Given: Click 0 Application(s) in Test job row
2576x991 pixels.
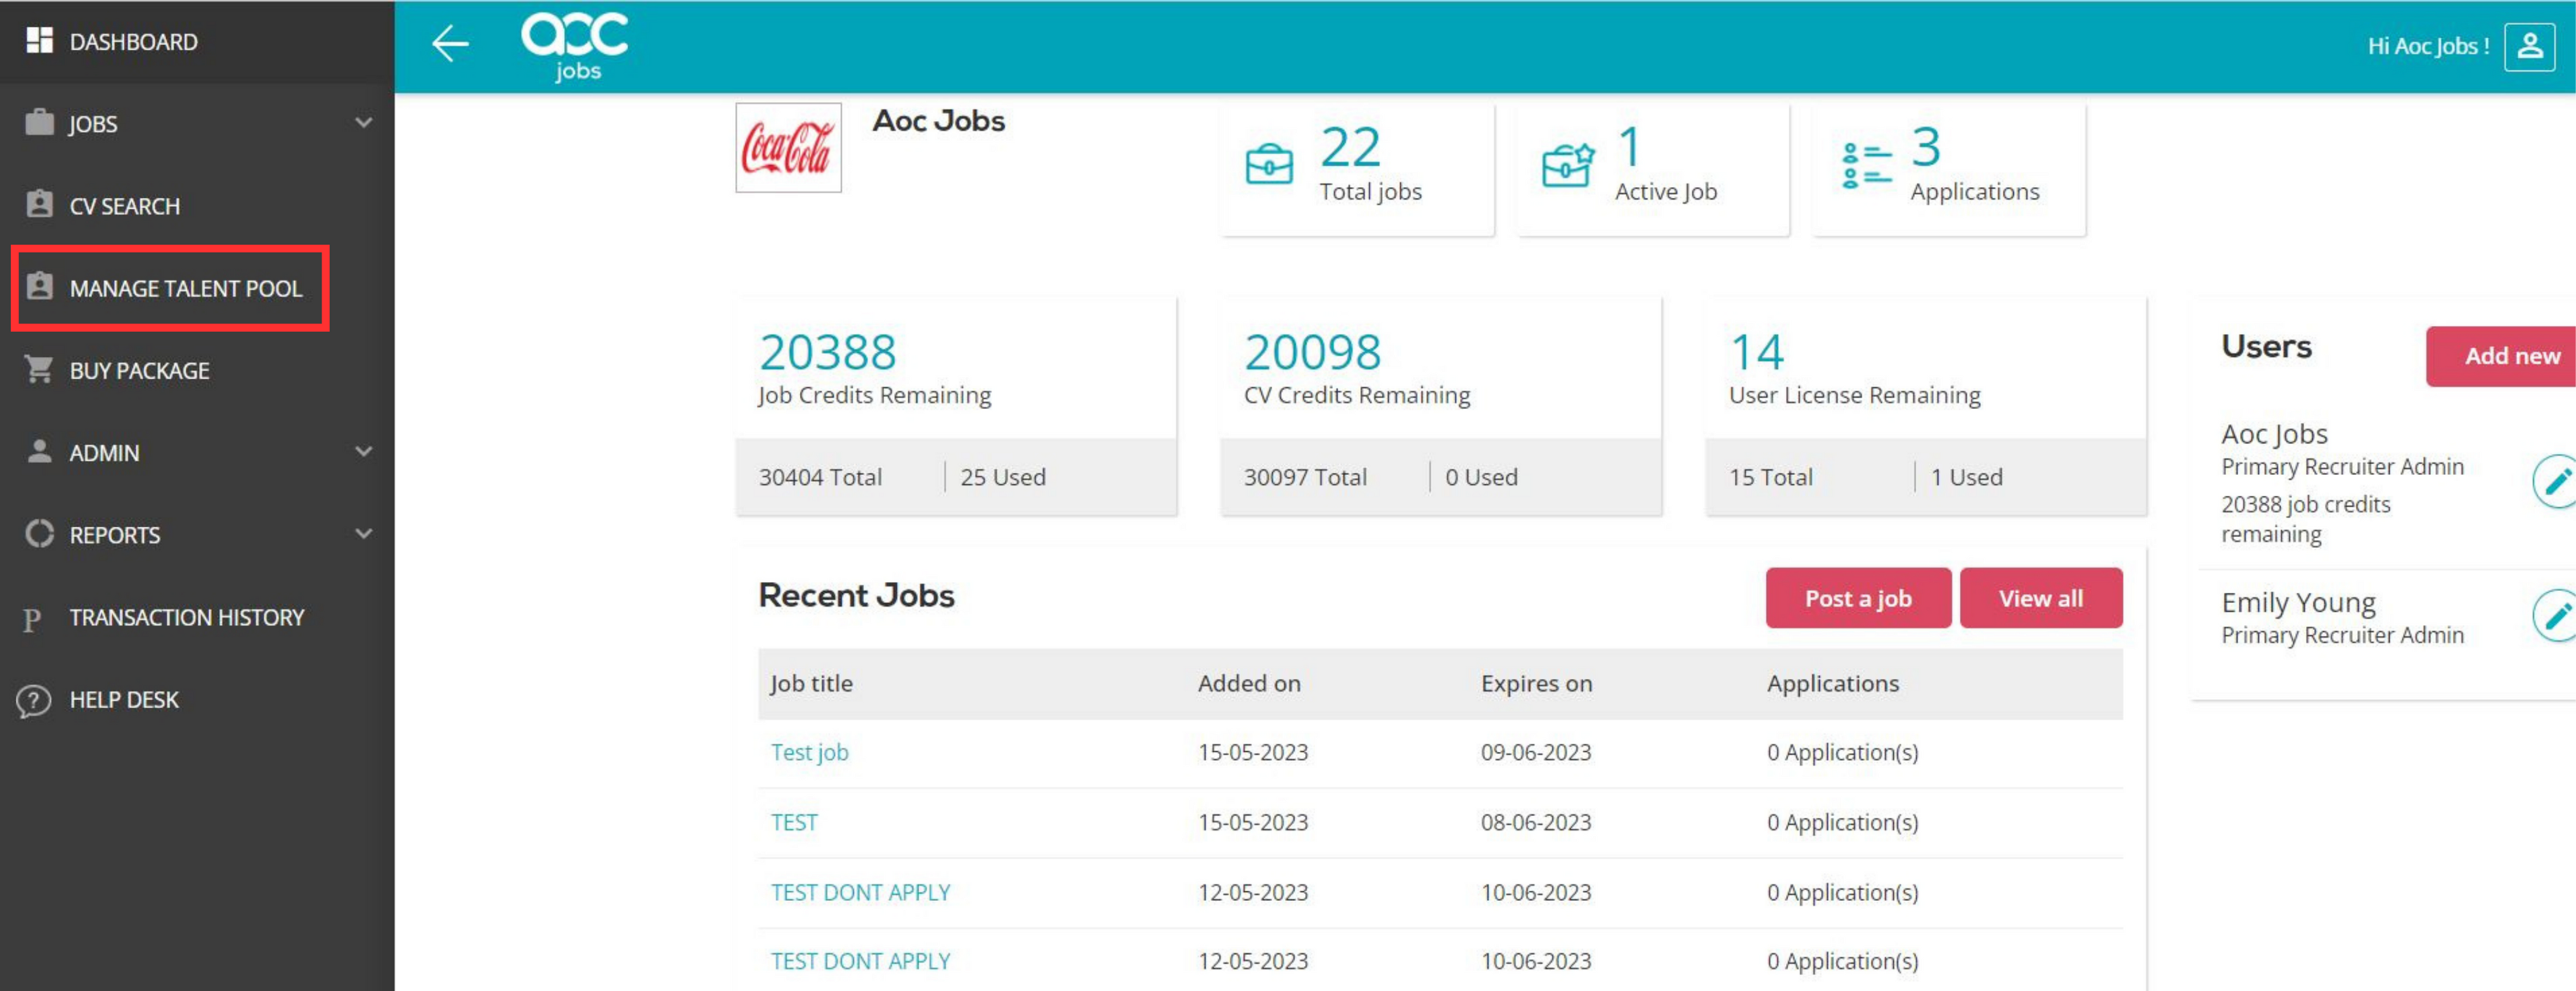Looking at the screenshot, I should click(1842, 752).
